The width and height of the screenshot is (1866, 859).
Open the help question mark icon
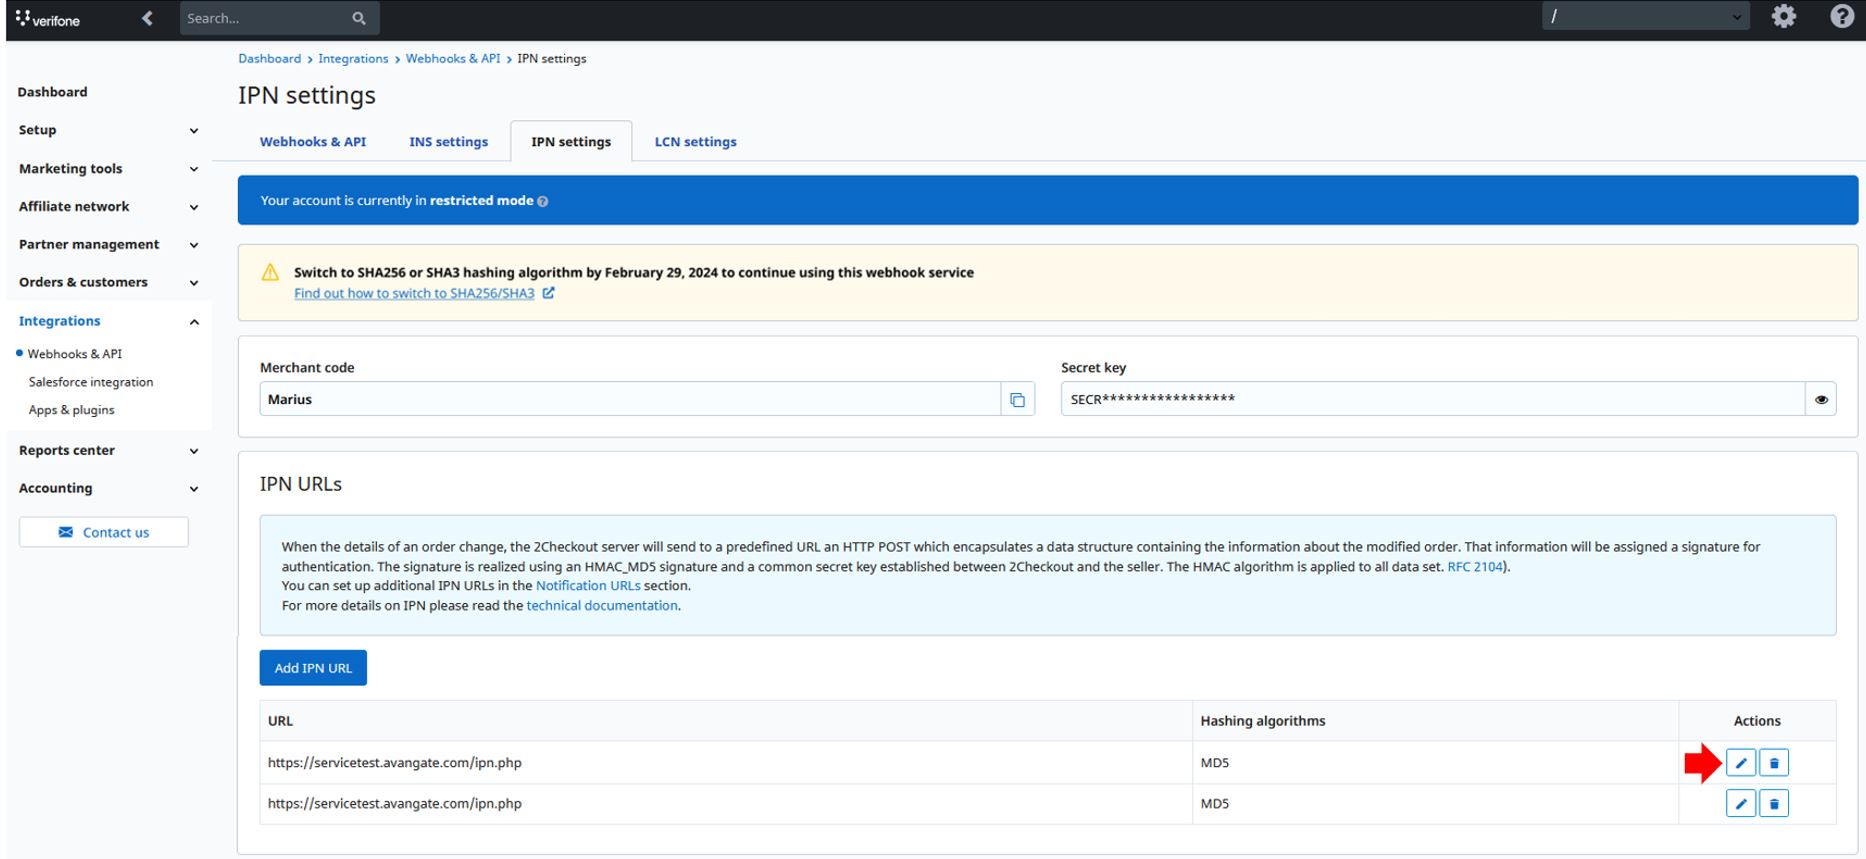click(x=1842, y=17)
